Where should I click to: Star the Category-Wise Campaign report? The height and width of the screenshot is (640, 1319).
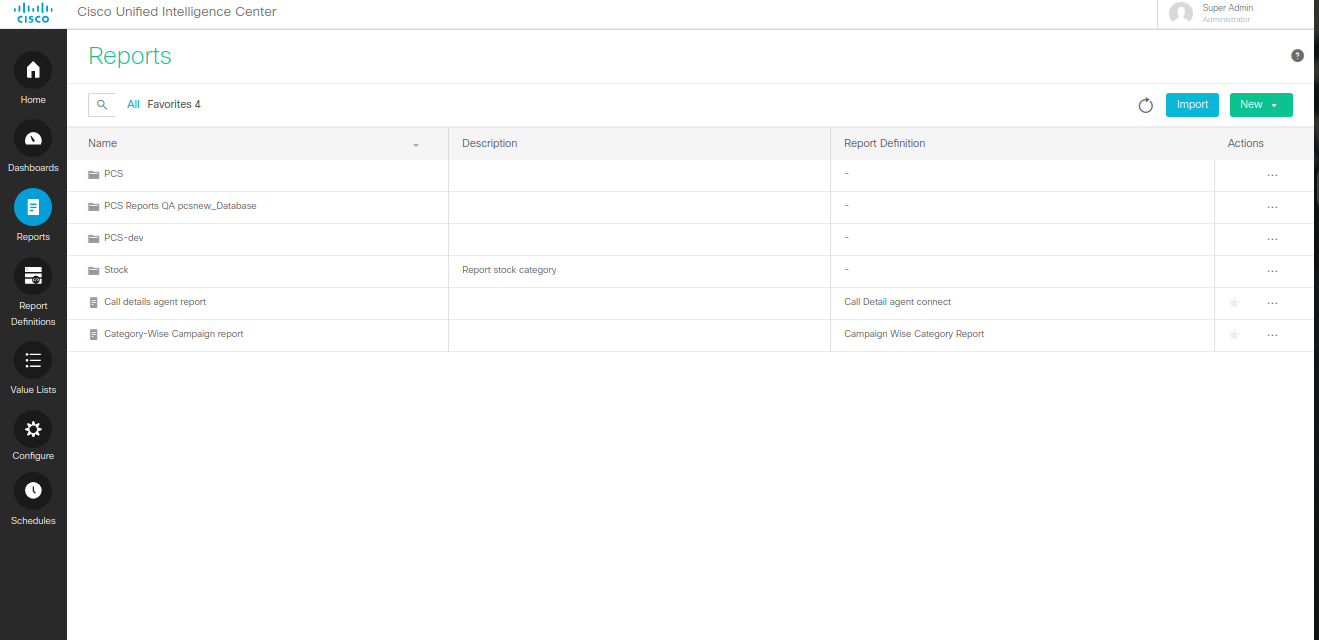(1234, 335)
